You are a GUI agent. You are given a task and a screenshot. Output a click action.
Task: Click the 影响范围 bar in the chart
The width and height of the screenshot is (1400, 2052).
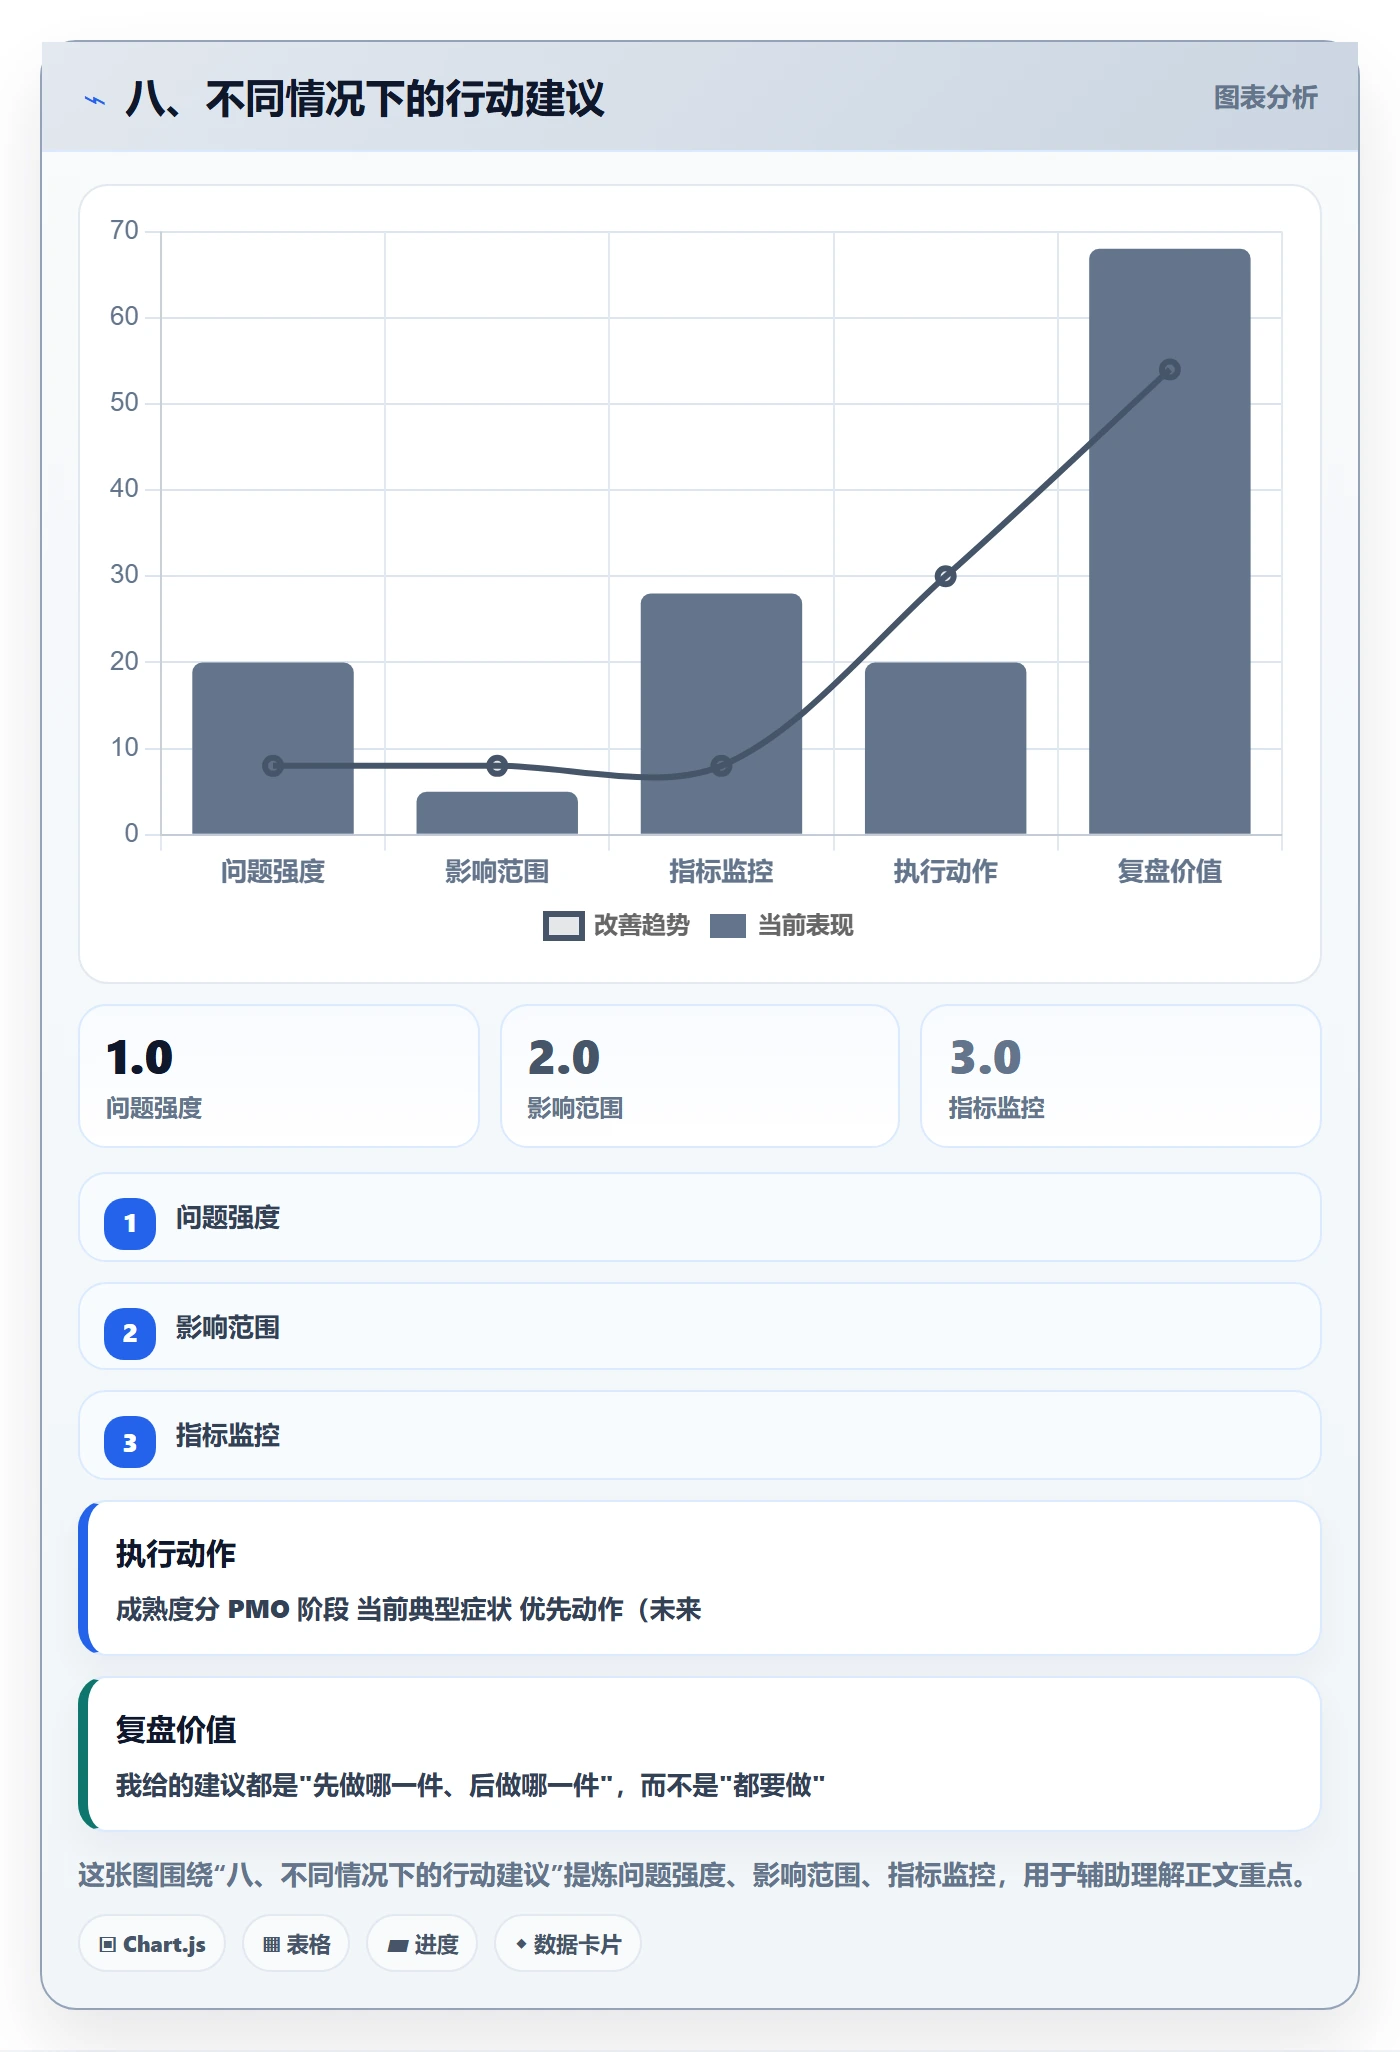497,813
